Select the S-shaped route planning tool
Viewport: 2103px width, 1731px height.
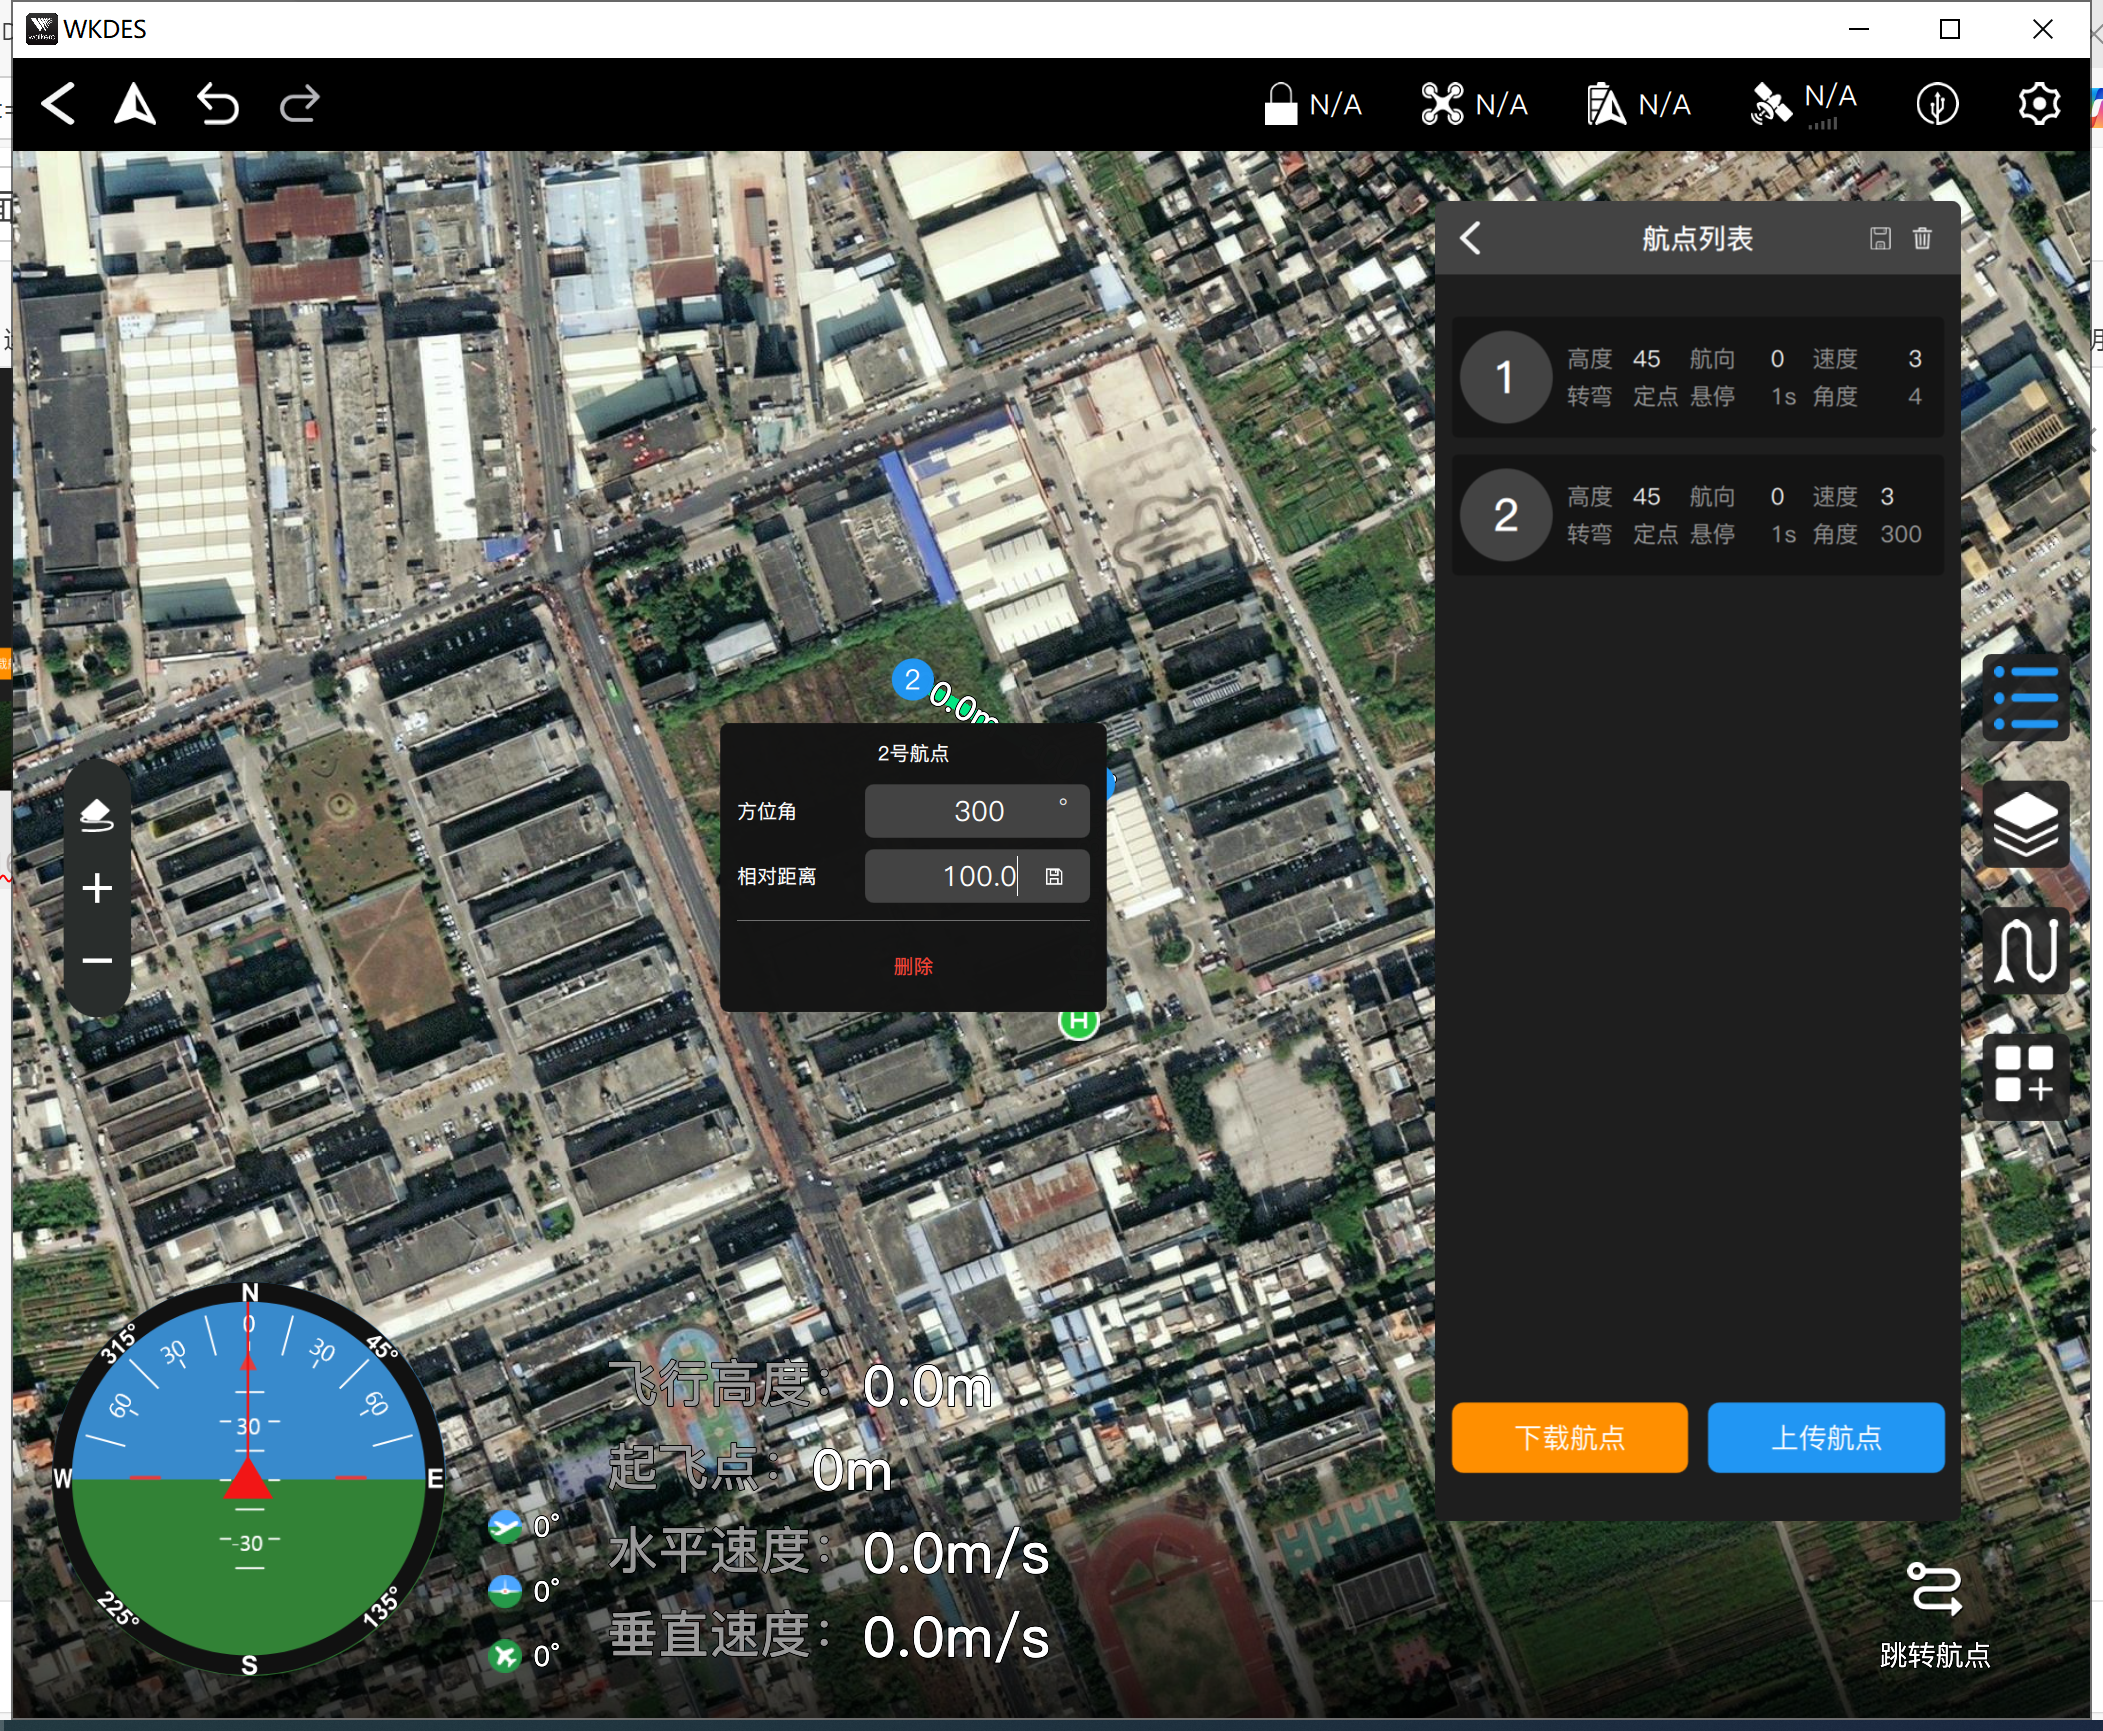(x=2025, y=950)
